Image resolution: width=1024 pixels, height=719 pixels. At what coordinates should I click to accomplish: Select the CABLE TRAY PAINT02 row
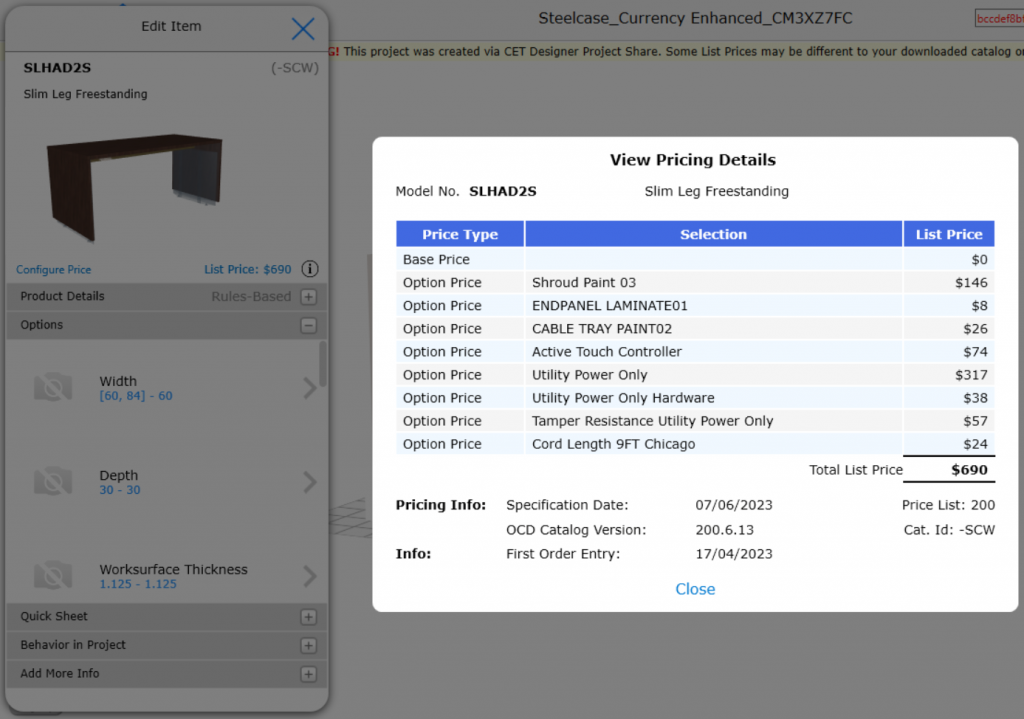695,328
